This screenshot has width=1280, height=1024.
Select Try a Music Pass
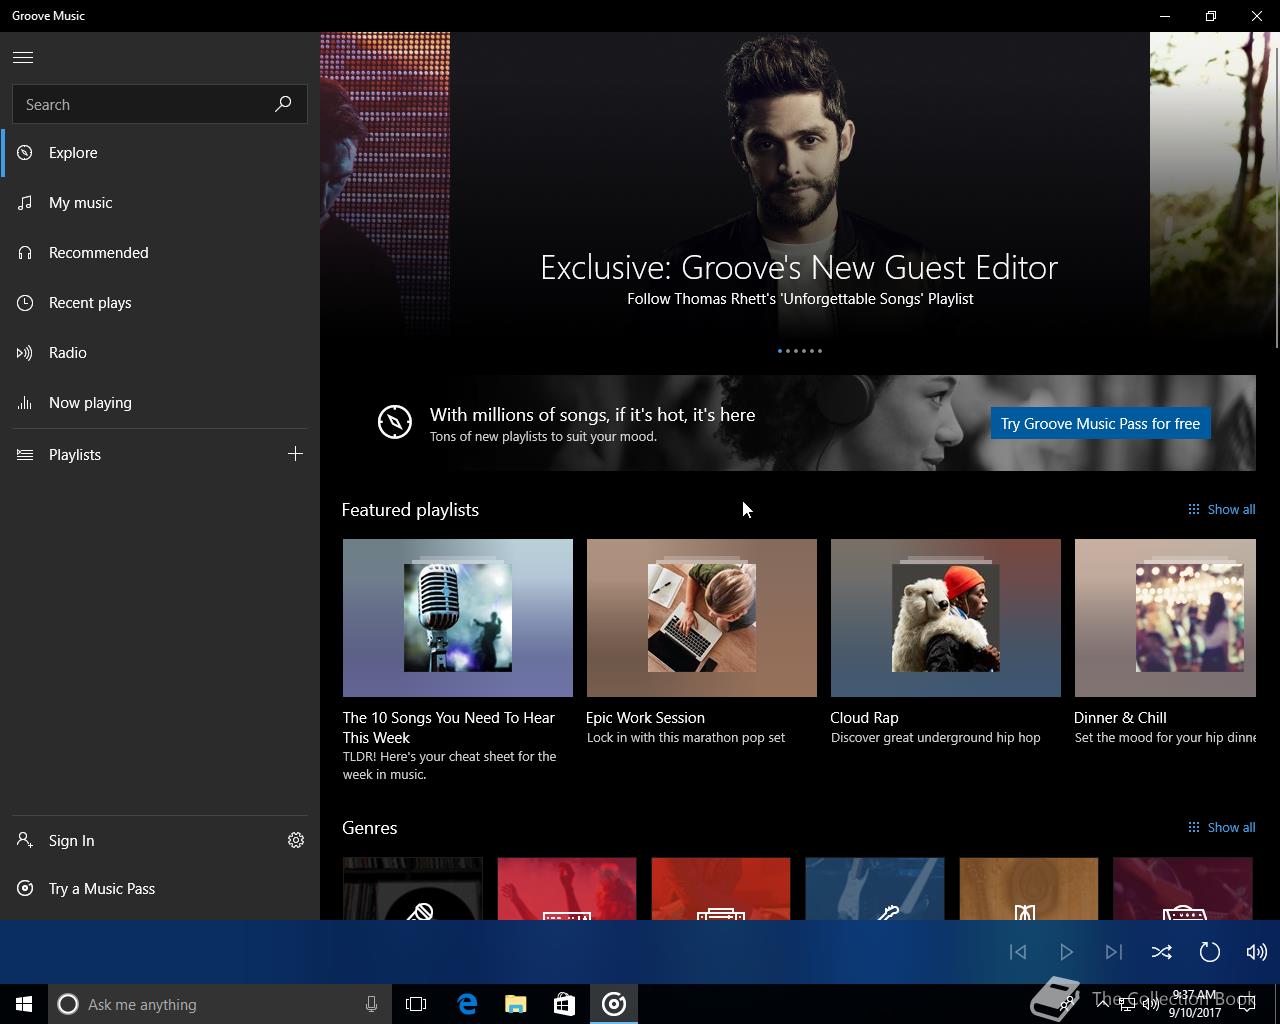[160, 889]
